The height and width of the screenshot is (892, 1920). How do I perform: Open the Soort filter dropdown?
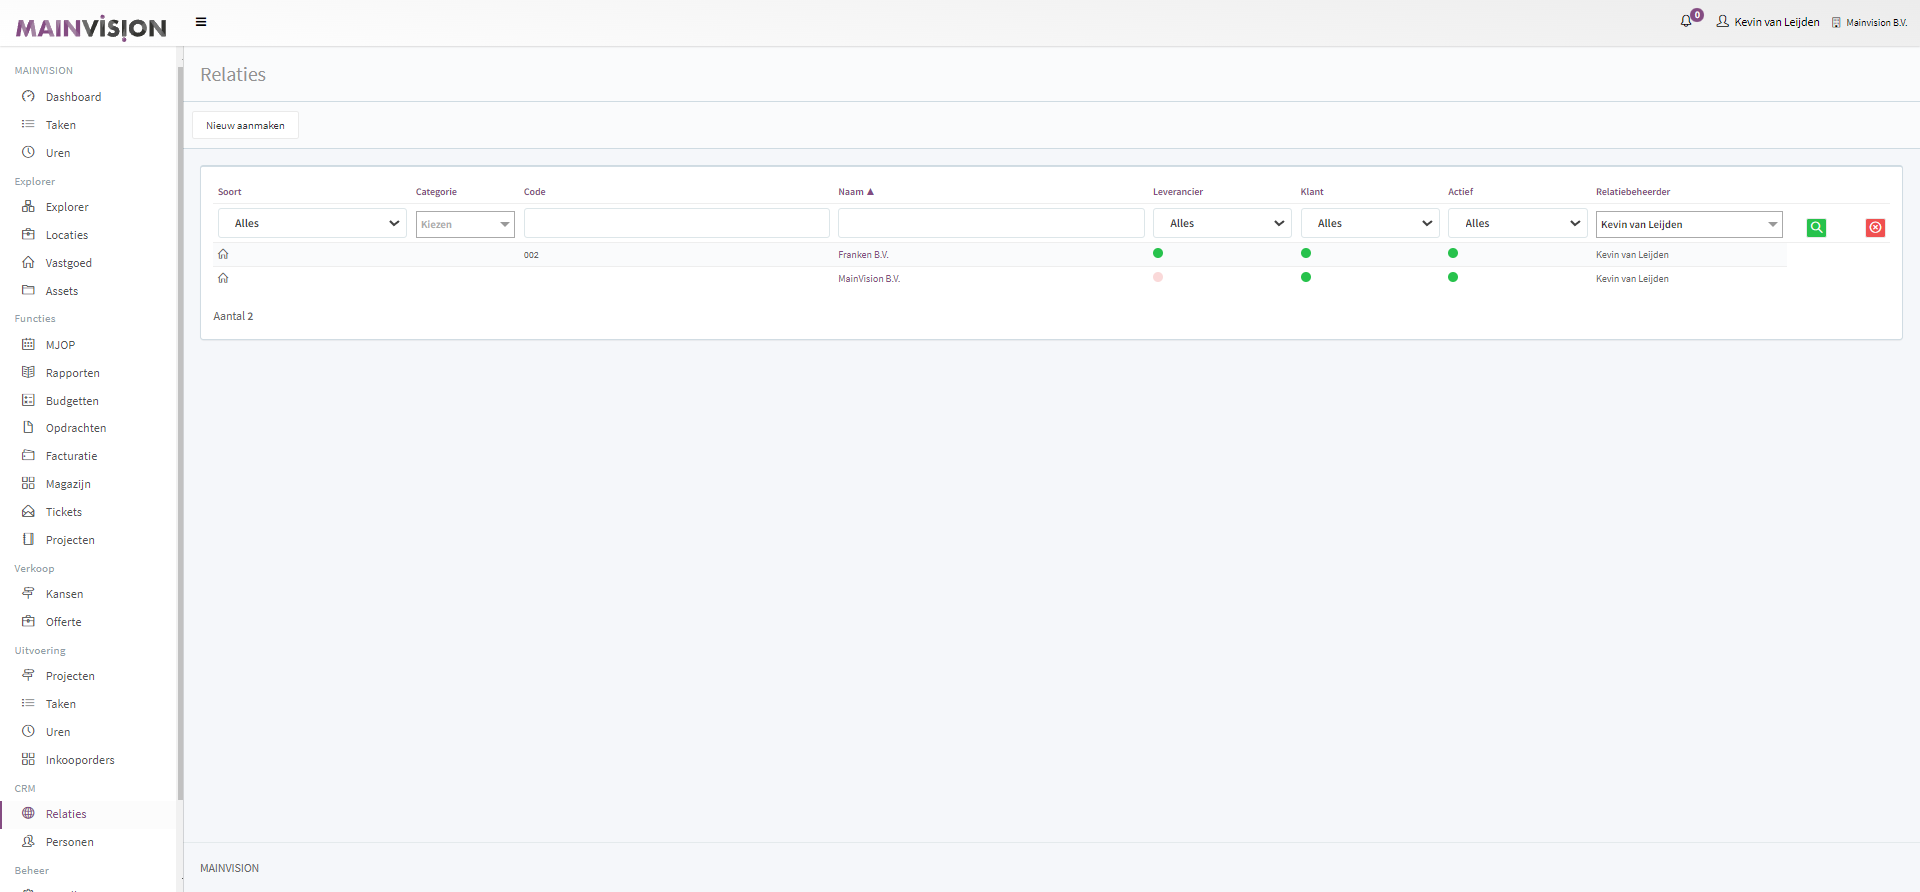[312, 223]
